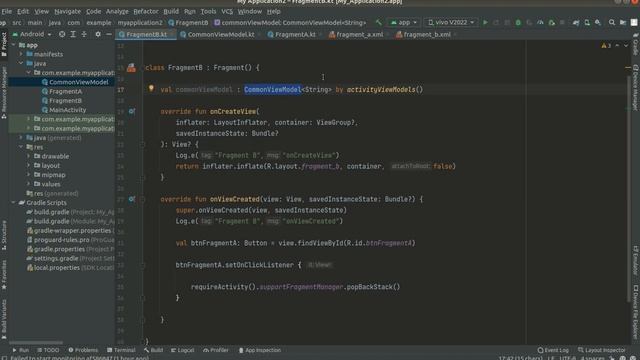Click Attach Debugger to Android Process icon
This screenshot has width=640, height=360.
(x=552, y=22)
